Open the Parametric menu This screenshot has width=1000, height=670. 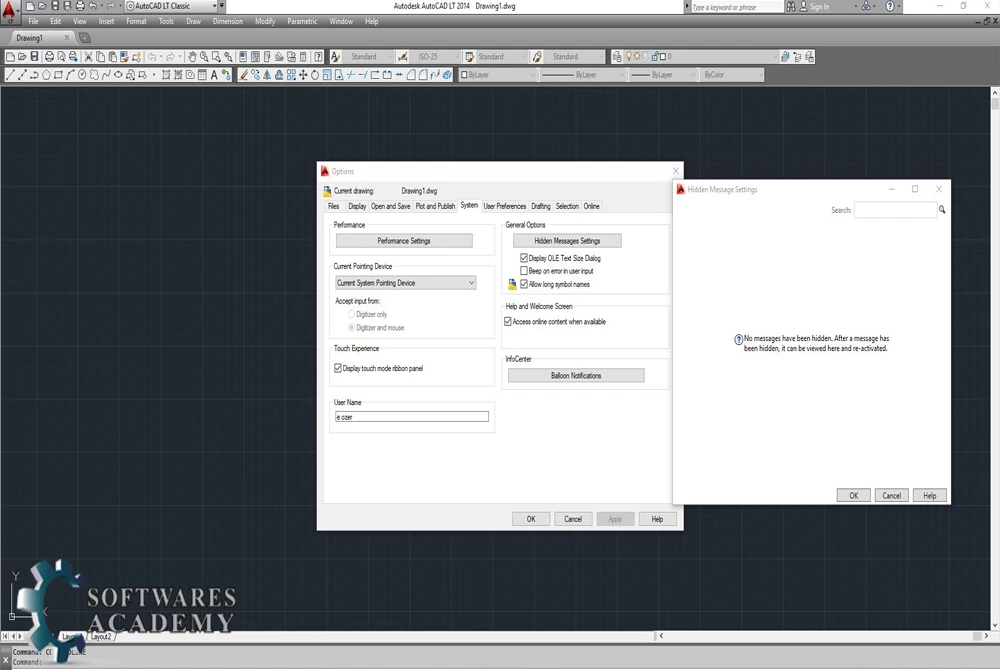[302, 22]
